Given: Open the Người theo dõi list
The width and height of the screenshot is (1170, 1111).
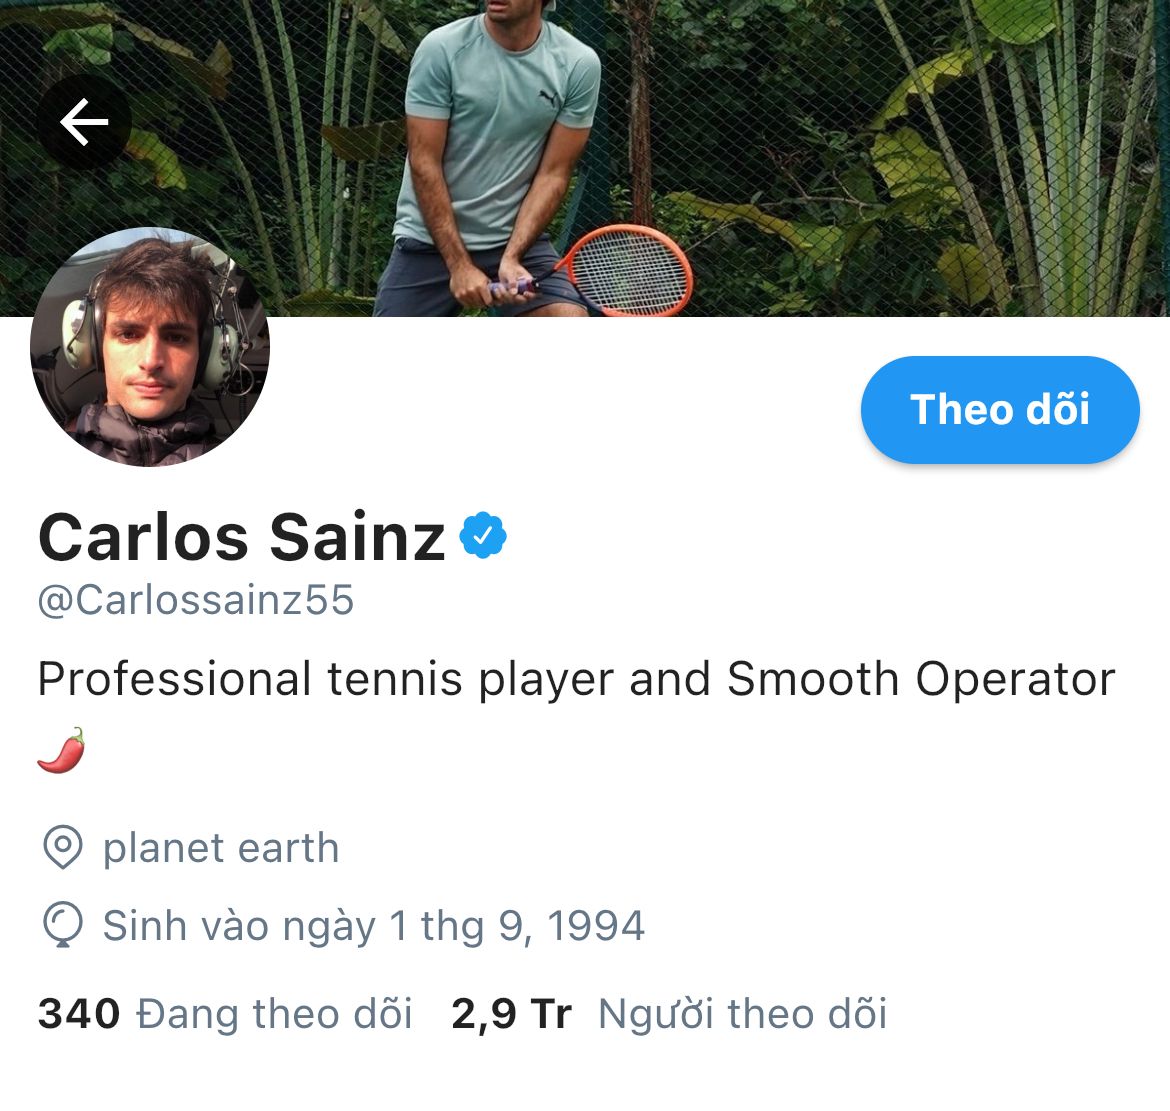Looking at the screenshot, I should coord(742,1013).
